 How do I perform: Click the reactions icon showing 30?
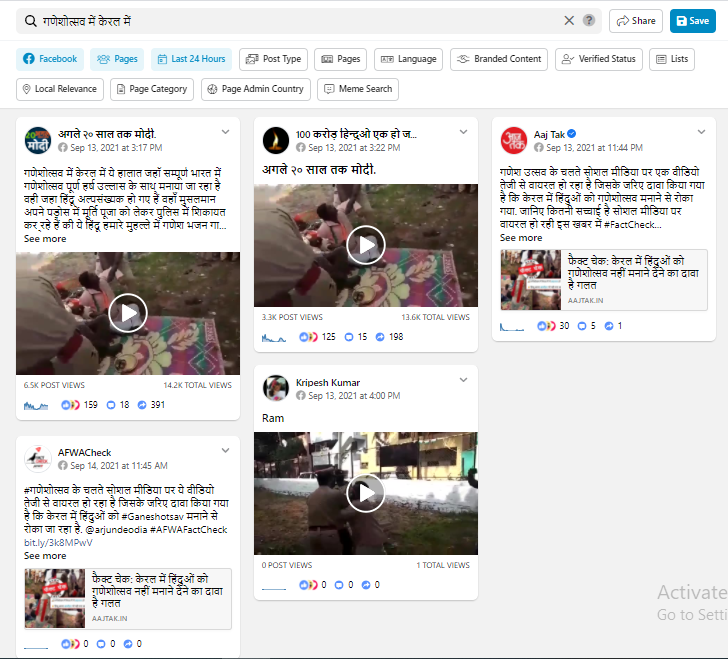pos(546,326)
